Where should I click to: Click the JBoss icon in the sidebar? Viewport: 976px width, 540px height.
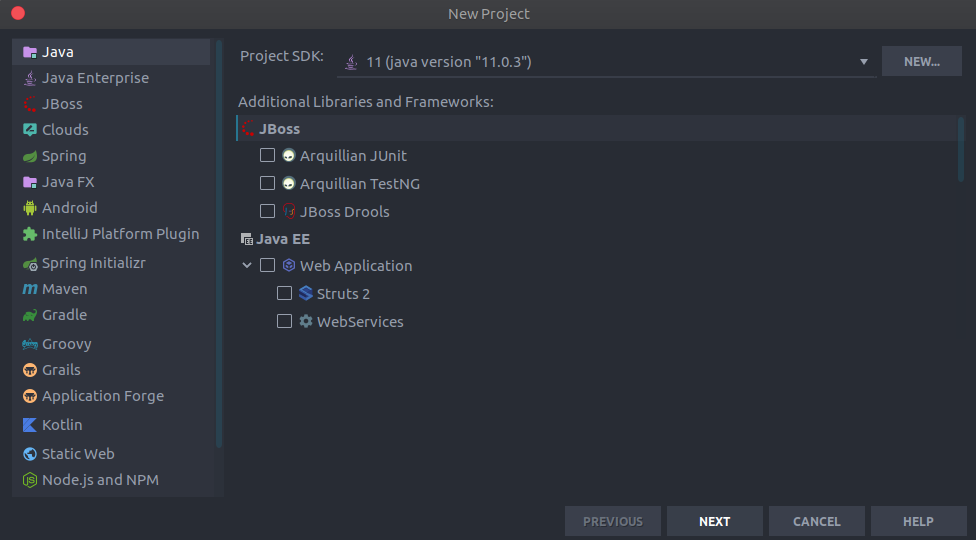[29, 104]
